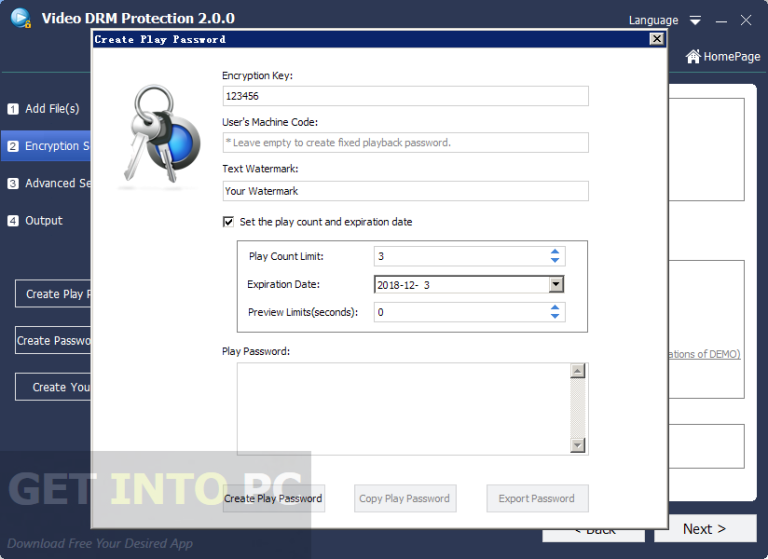This screenshot has height=559, width=768.
Task: Click step 4 number icon beside Output
Action: point(13,221)
